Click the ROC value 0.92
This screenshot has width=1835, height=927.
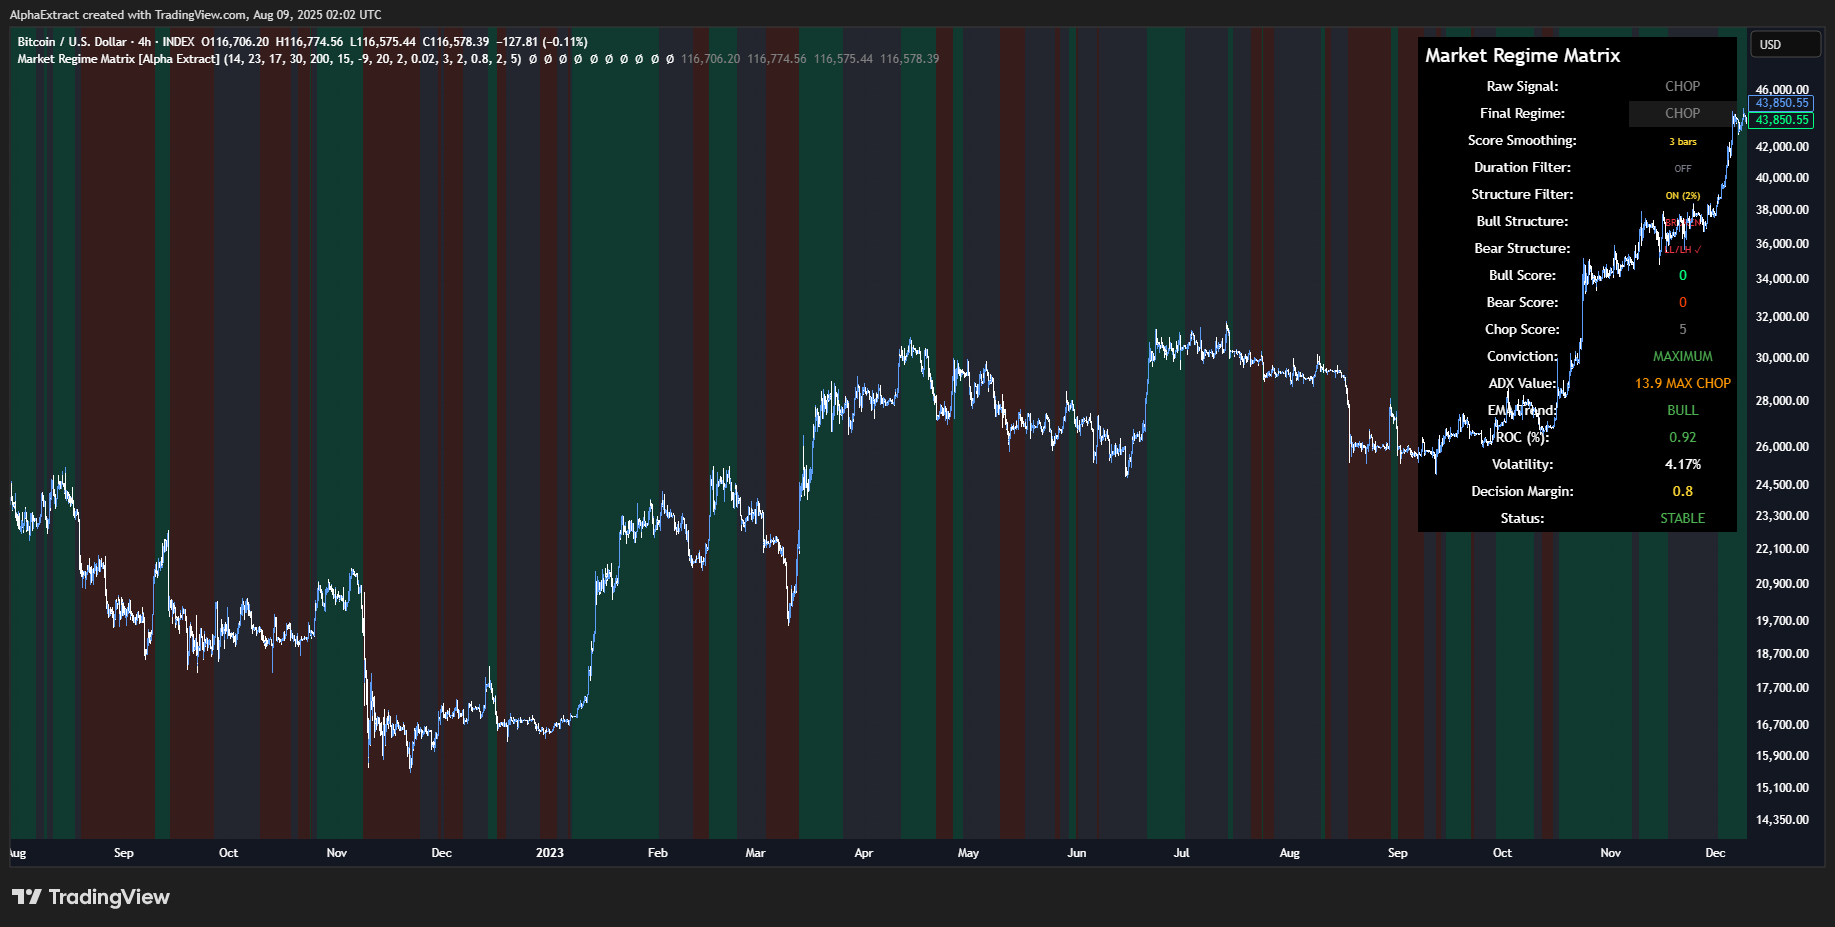(x=1682, y=438)
